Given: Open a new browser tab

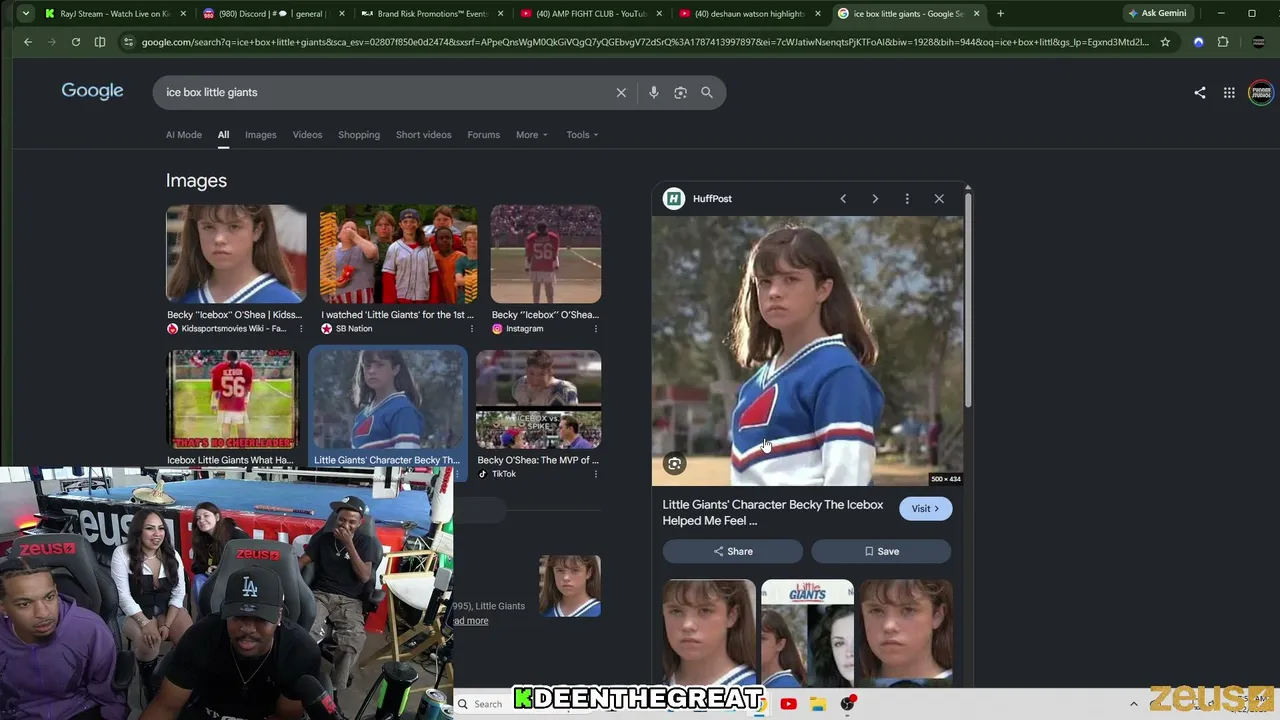Looking at the screenshot, I should 1000,13.
